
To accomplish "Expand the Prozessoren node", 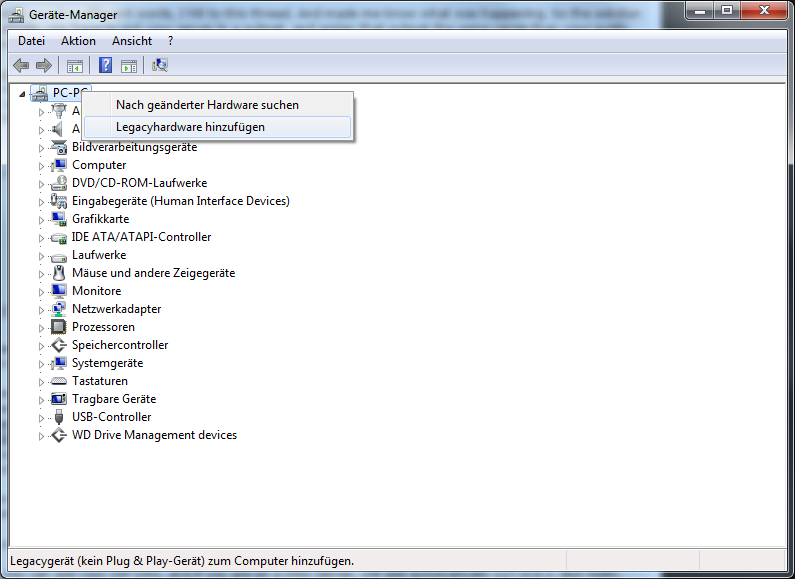I will [x=42, y=328].
